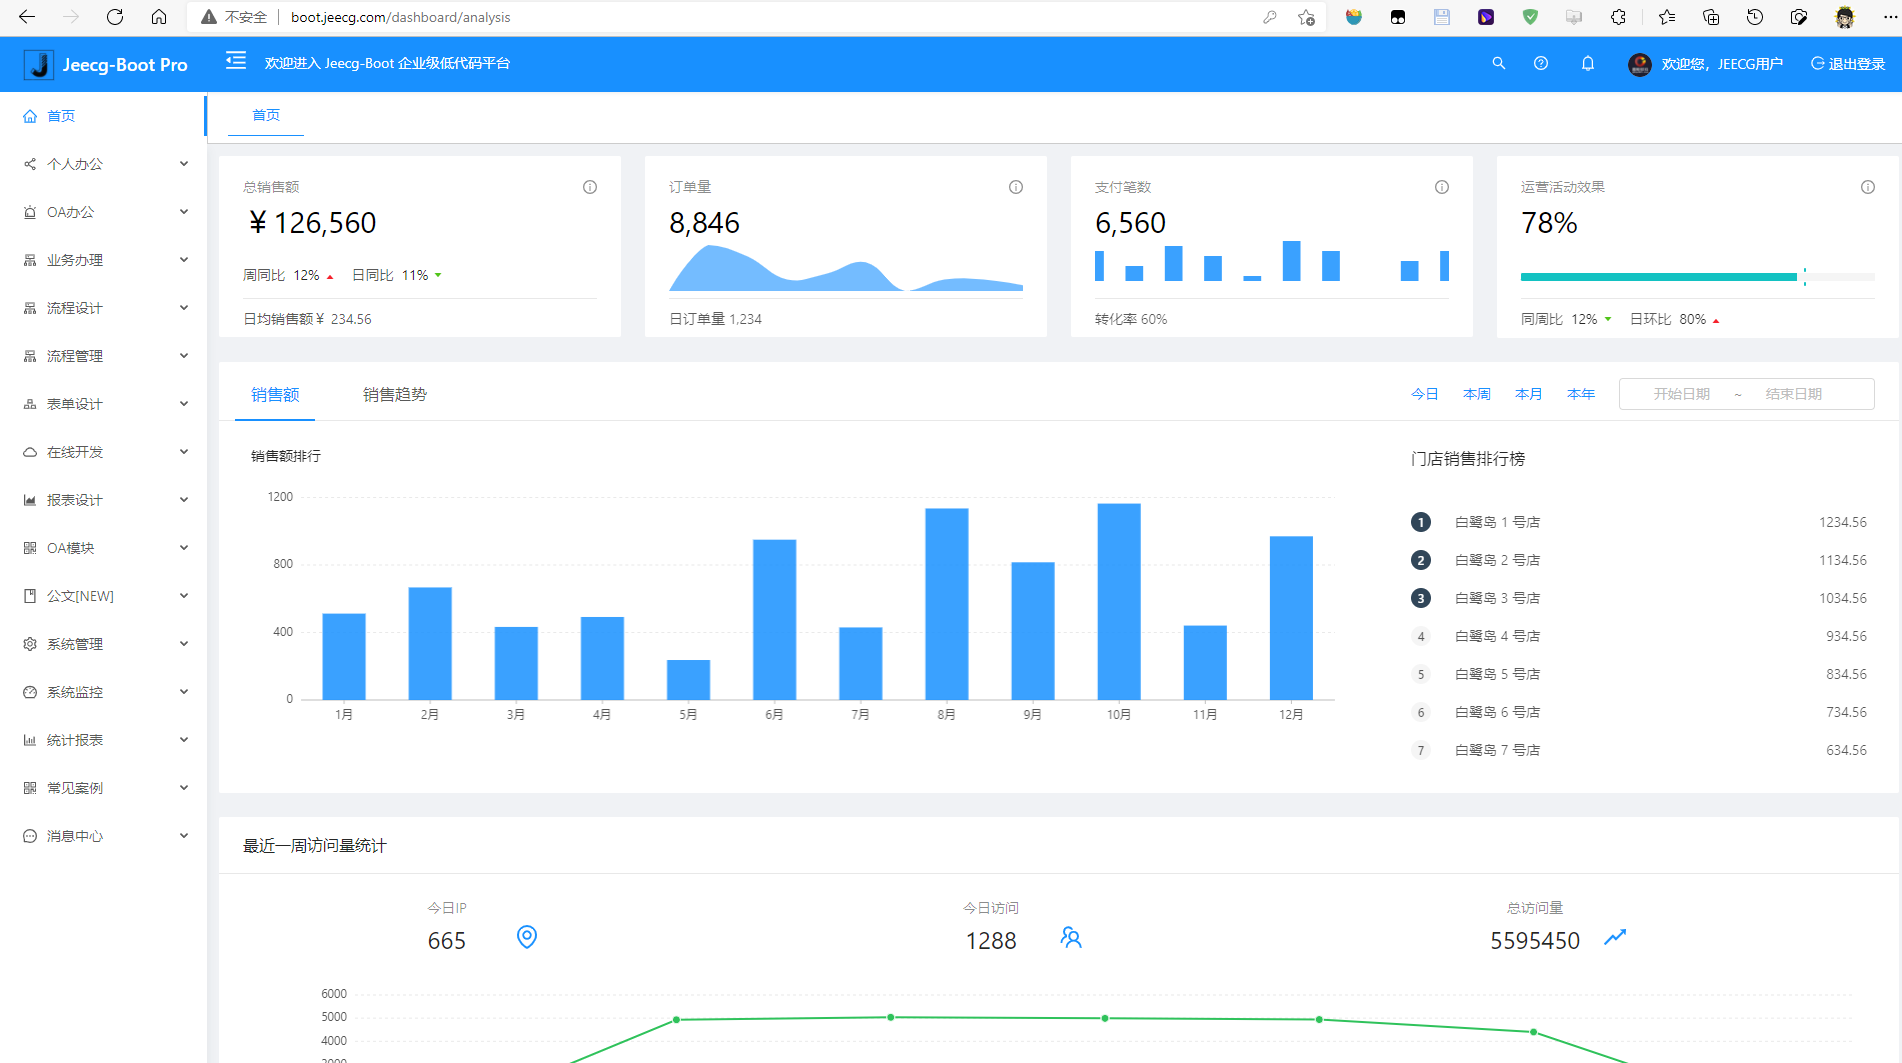Expand the 流程设计 sidebar menu
Image resolution: width=1902 pixels, height=1063 pixels.
(x=104, y=308)
